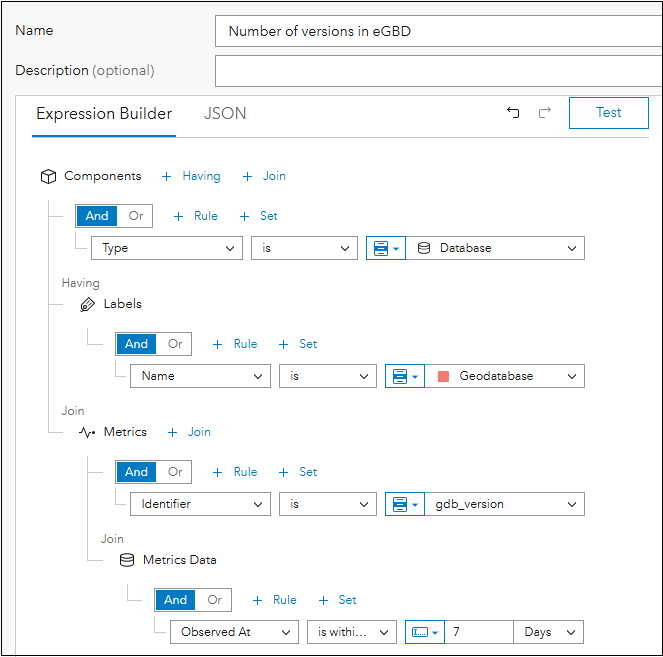Open the Type field dropdown
663x657 pixels.
[166, 248]
